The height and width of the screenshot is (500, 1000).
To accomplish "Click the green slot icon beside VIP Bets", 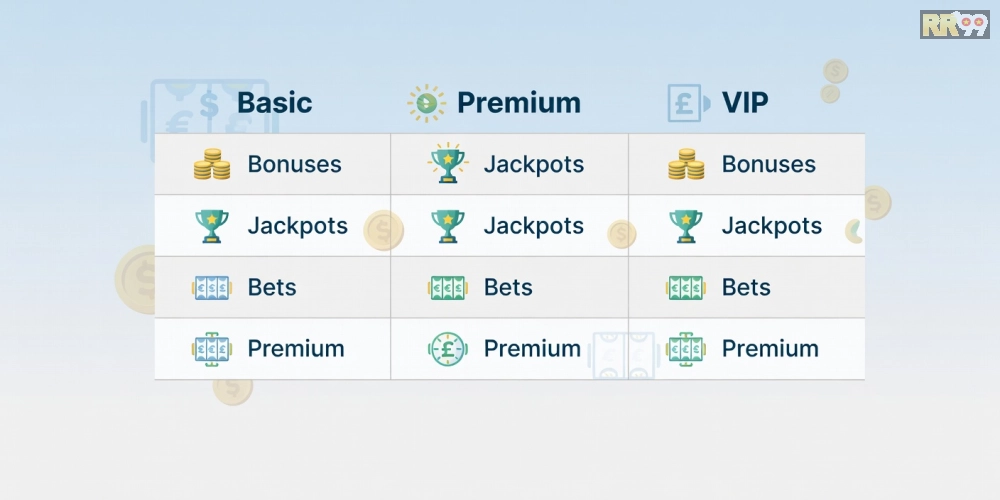I will point(685,288).
